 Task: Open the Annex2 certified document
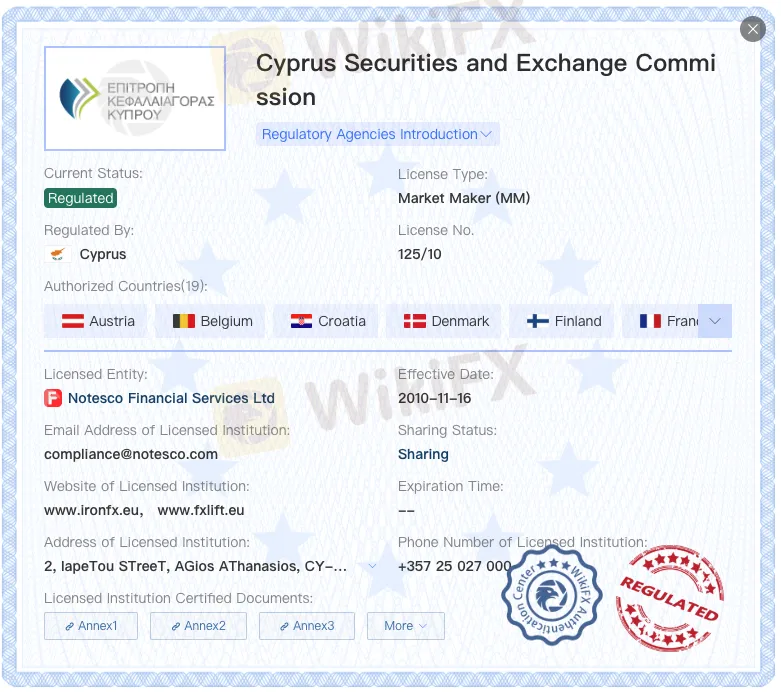198,626
